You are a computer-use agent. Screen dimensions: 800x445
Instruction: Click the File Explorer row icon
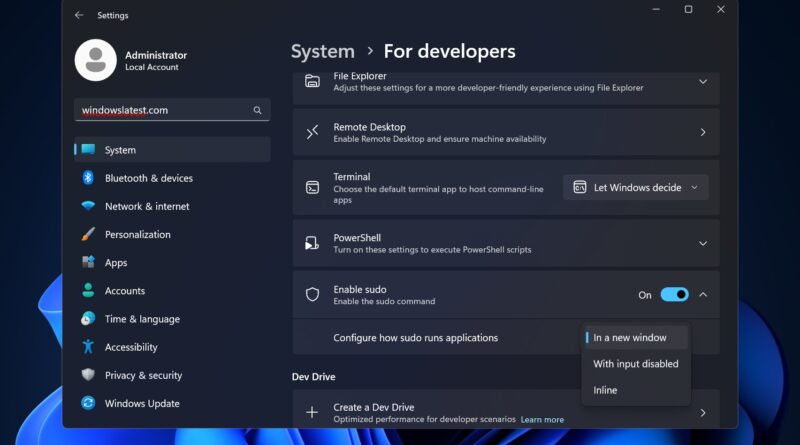(312, 81)
